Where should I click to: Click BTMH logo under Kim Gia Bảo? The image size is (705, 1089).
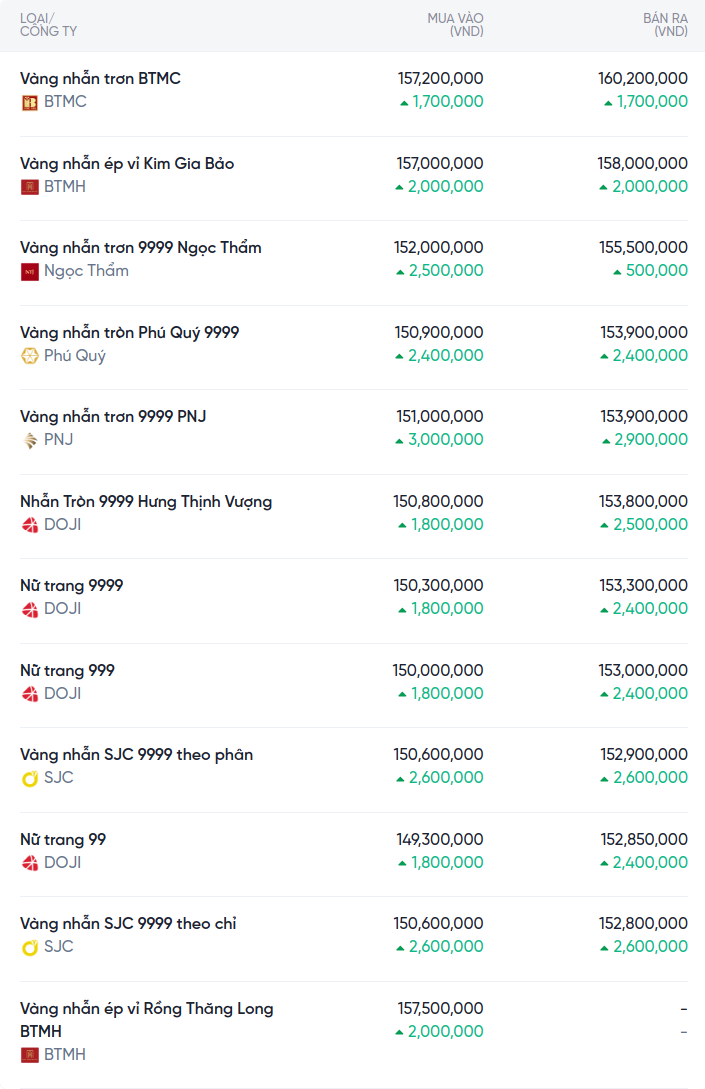point(30,187)
